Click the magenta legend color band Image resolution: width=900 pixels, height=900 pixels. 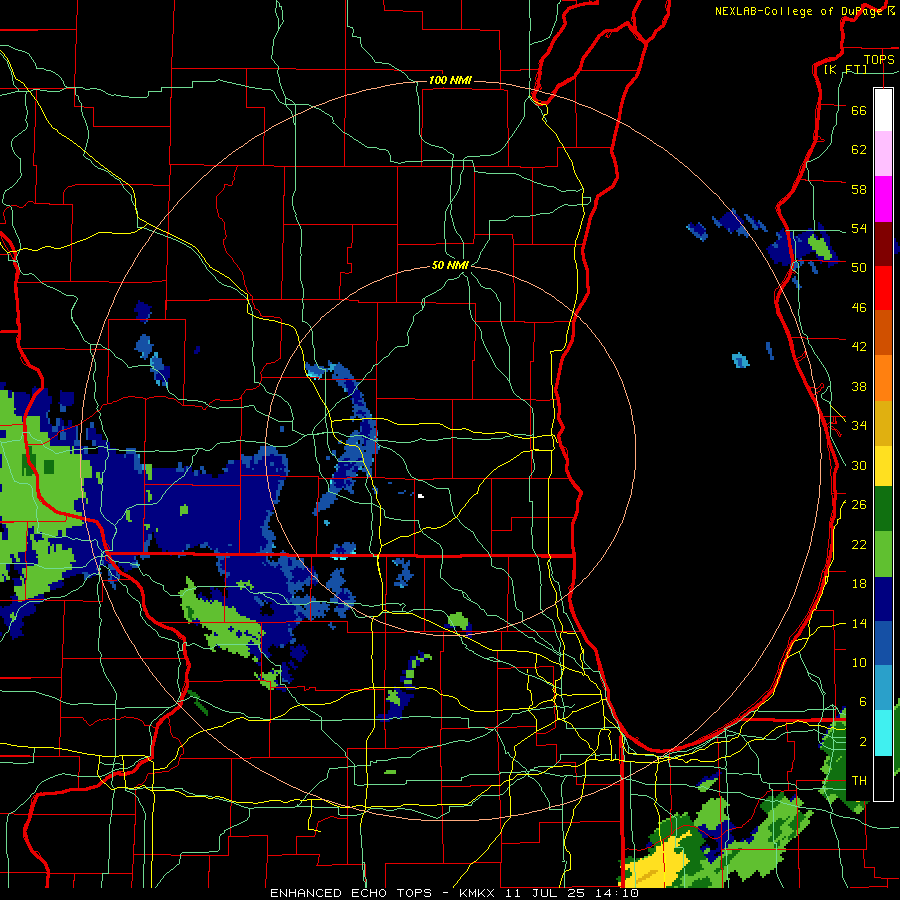[x=883, y=199]
